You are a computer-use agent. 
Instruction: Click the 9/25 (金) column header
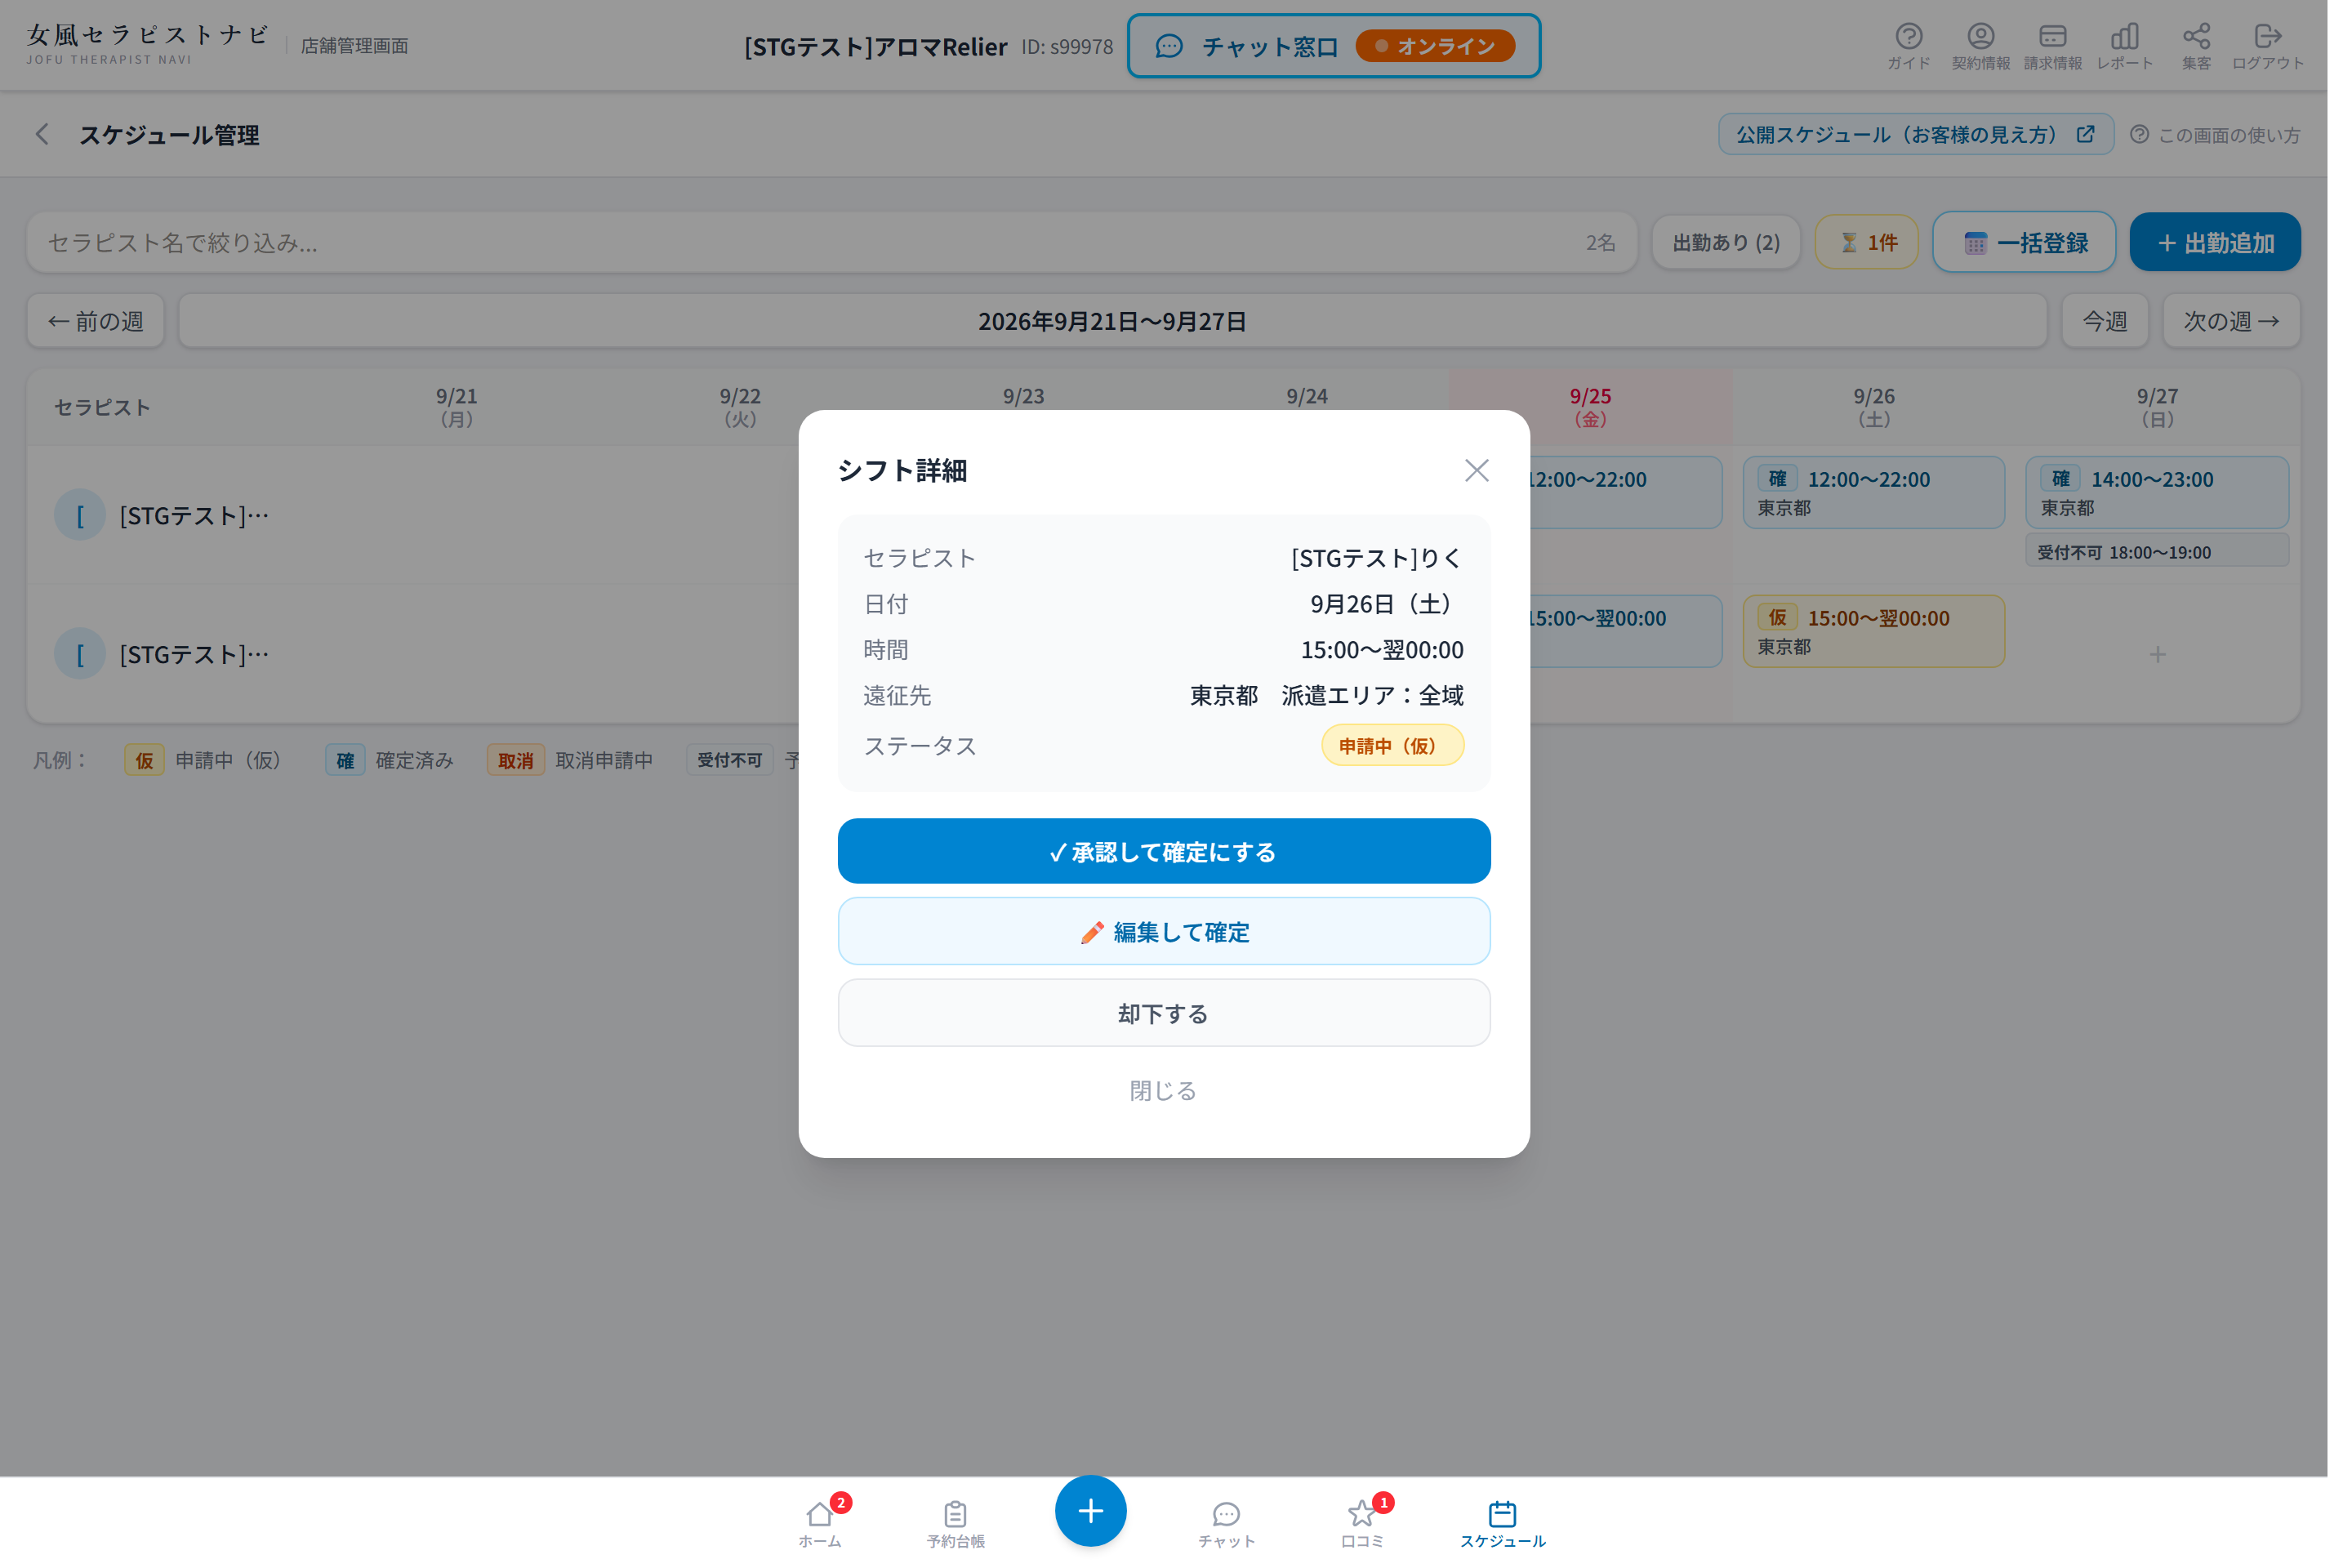(x=1590, y=407)
